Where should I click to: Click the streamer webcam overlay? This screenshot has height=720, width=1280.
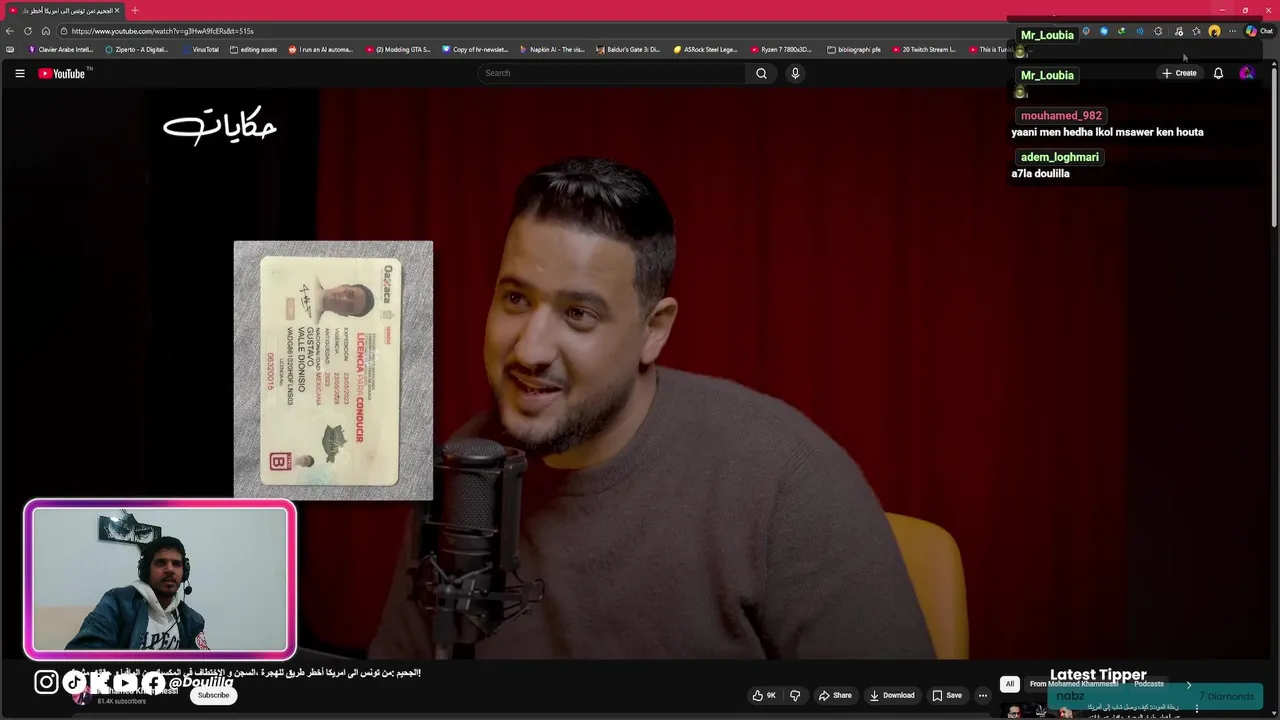160,580
